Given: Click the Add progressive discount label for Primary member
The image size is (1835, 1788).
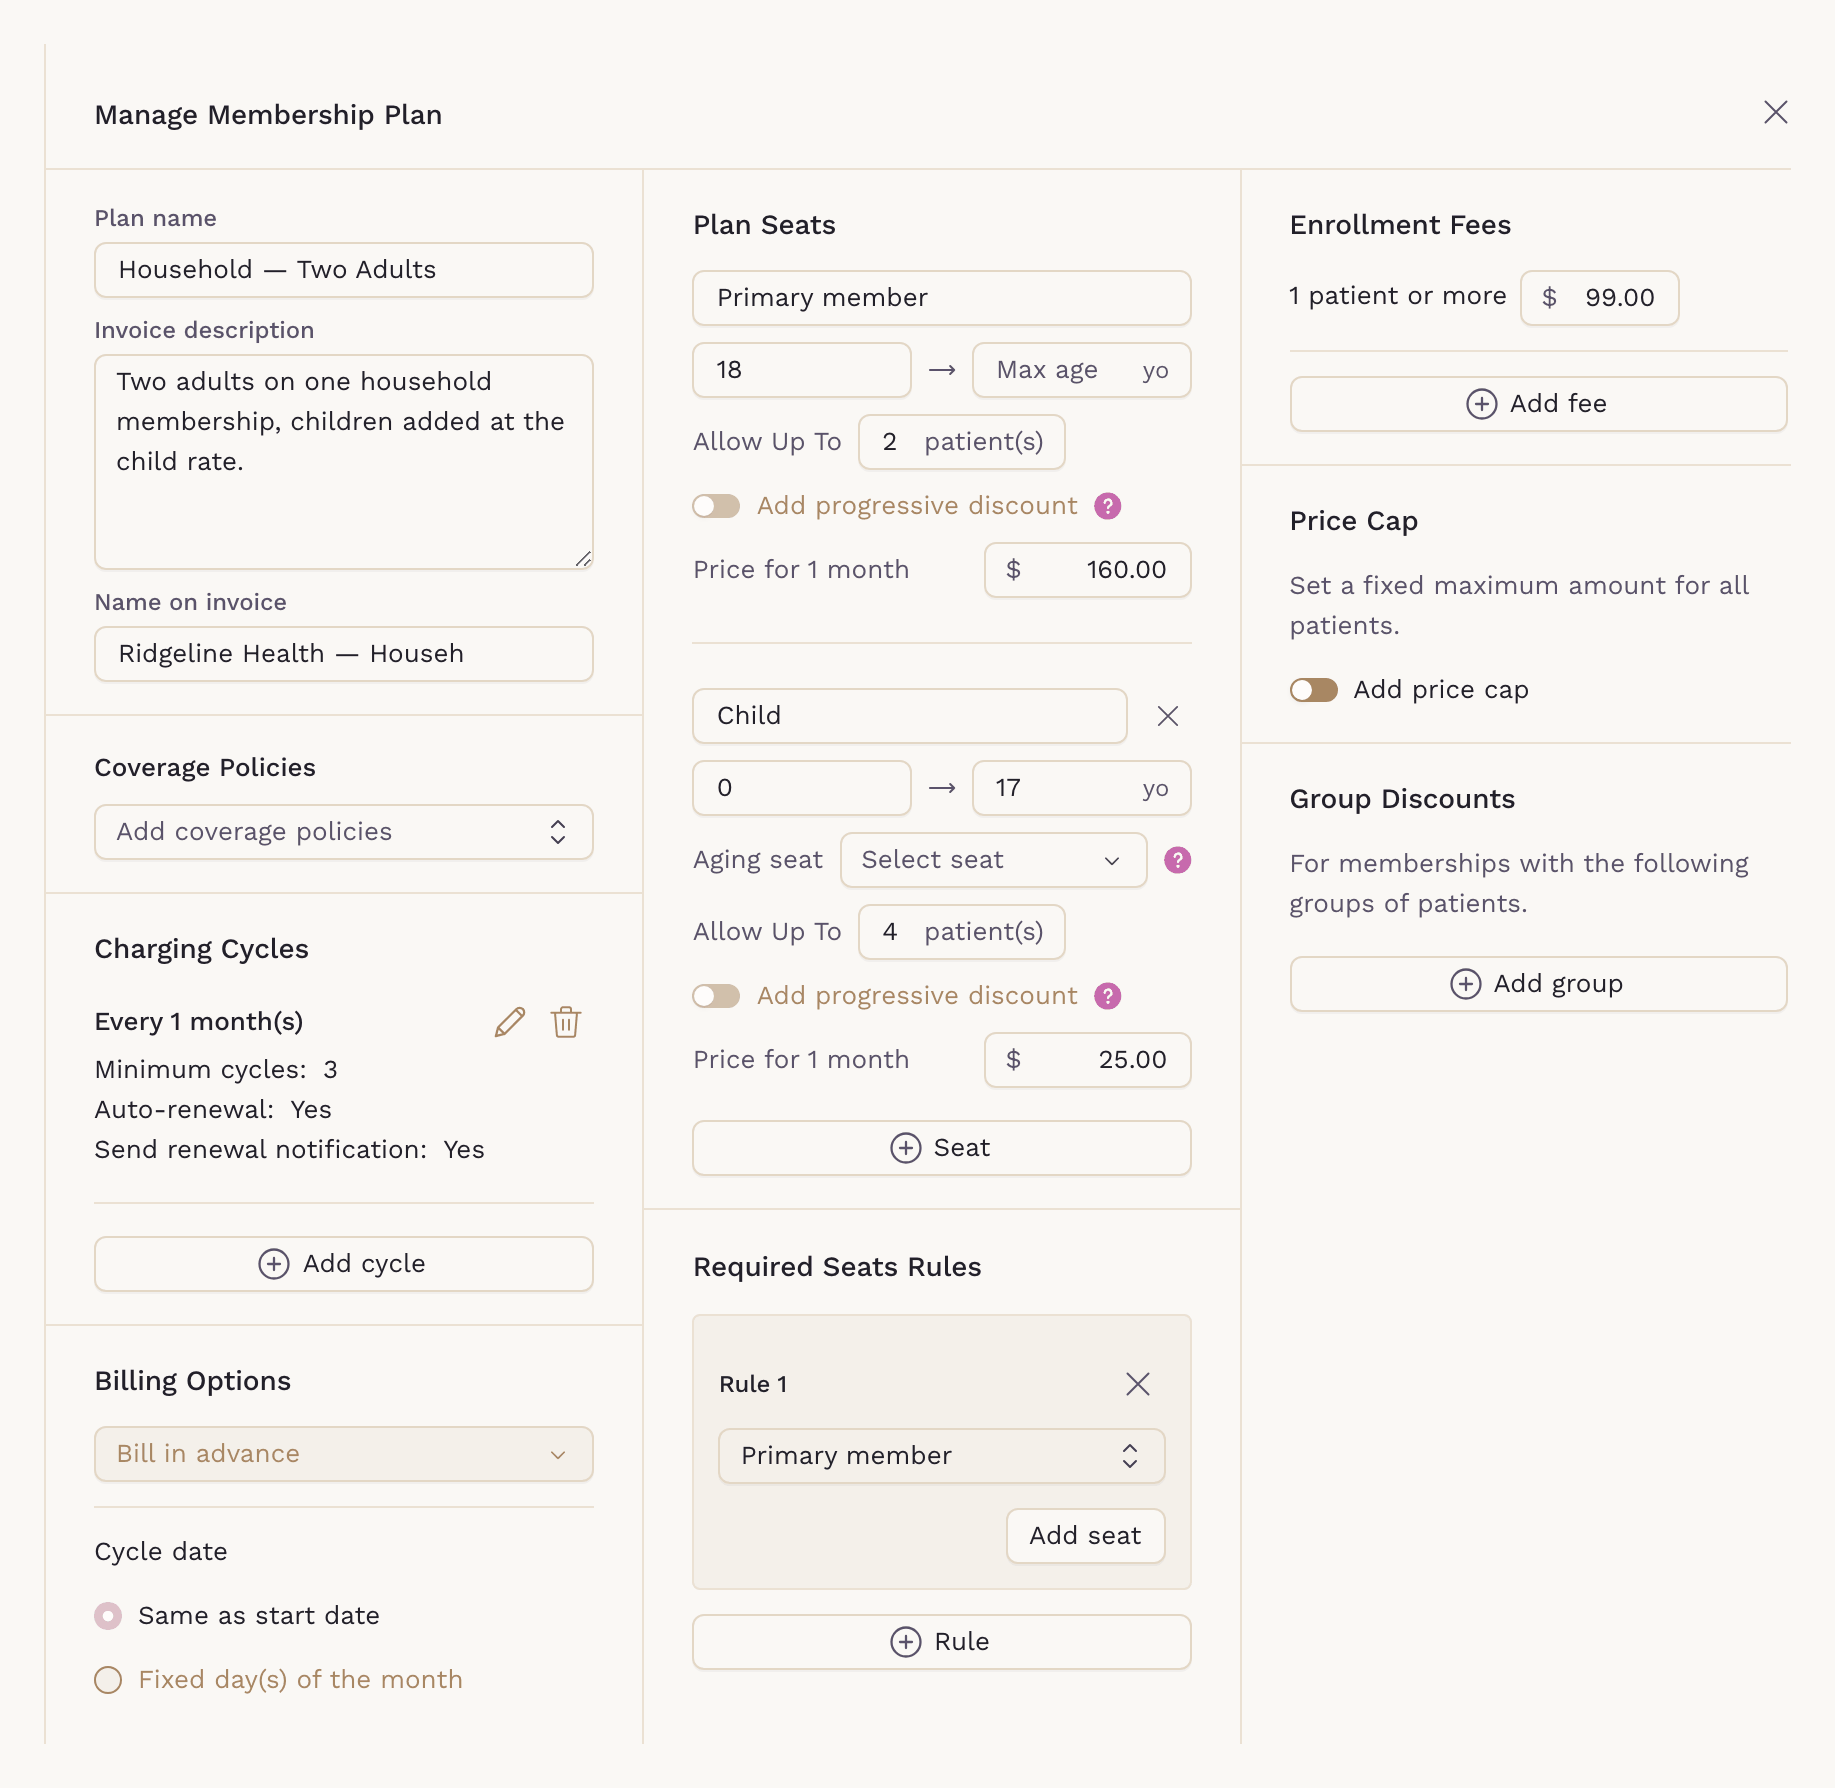Looking at the screenshot, I should pos(917,506).
